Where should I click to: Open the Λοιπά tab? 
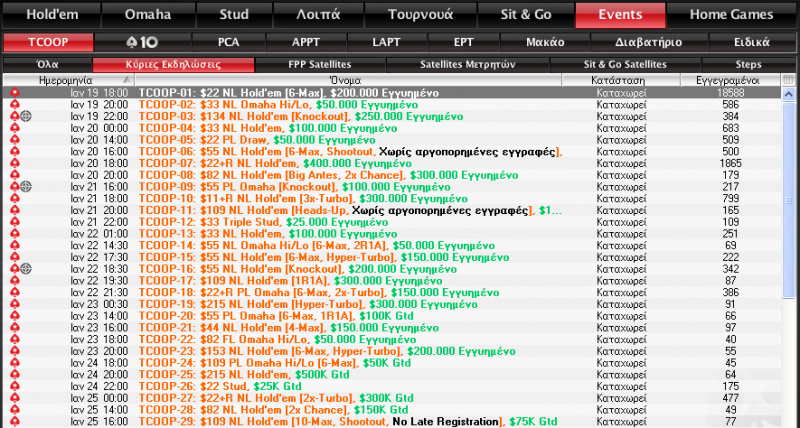click(x=318, y=15)
